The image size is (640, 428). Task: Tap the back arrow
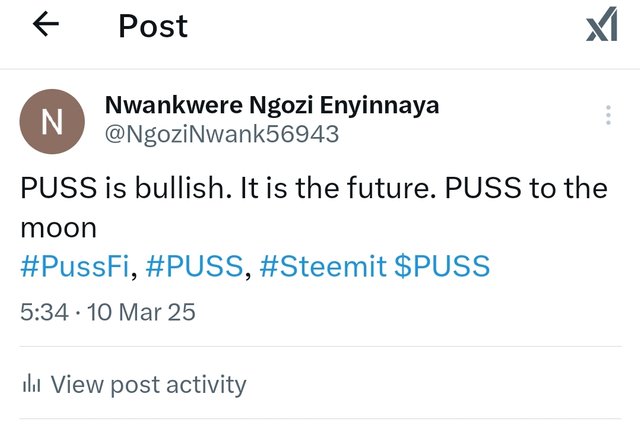47,26
